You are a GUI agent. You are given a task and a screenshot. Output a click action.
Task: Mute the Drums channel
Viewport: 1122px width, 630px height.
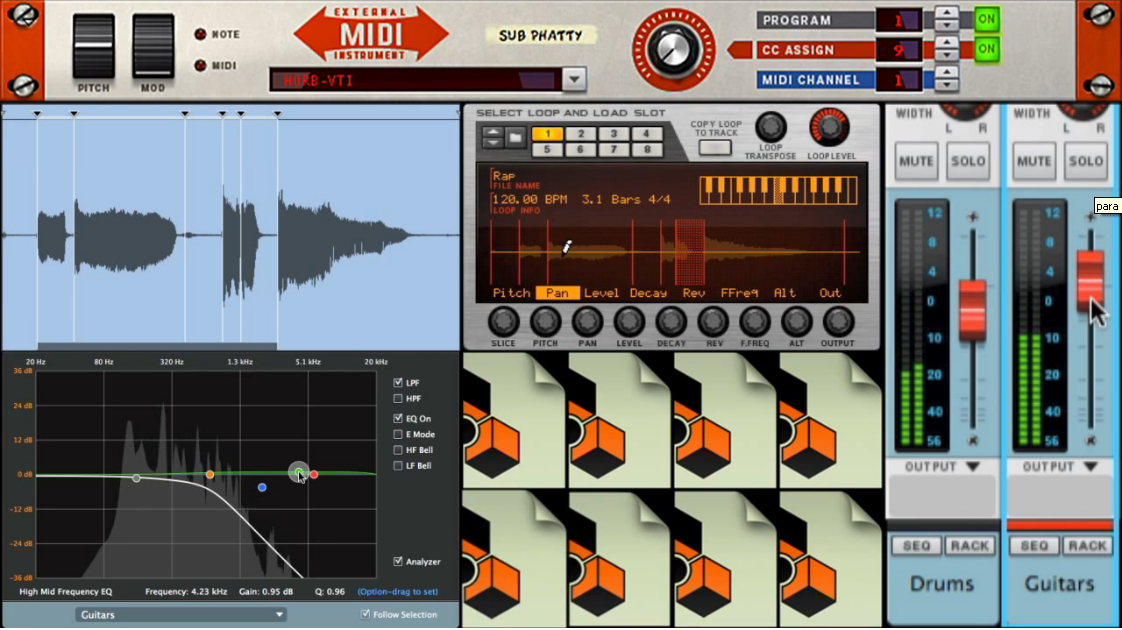tap(916, 161)
